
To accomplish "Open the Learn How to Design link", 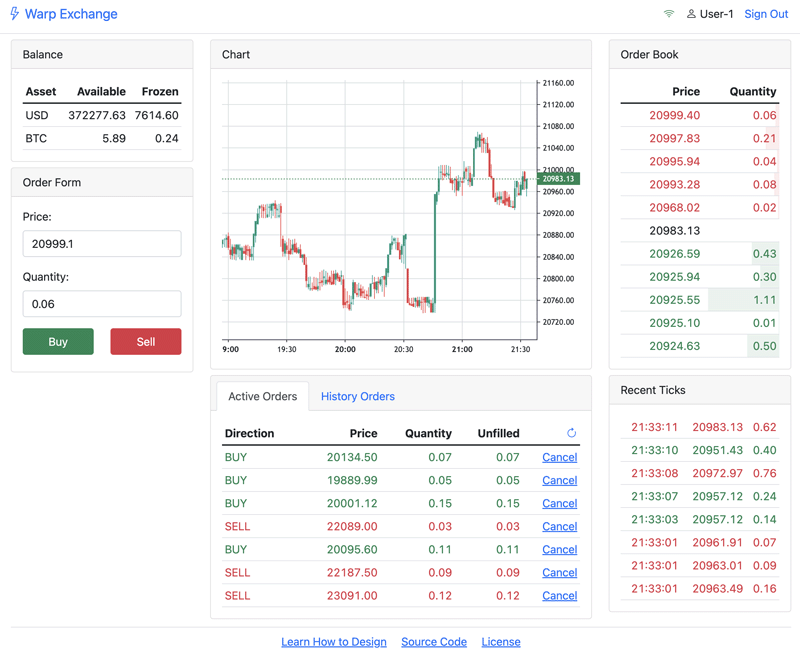I will (x=334, y=642).
